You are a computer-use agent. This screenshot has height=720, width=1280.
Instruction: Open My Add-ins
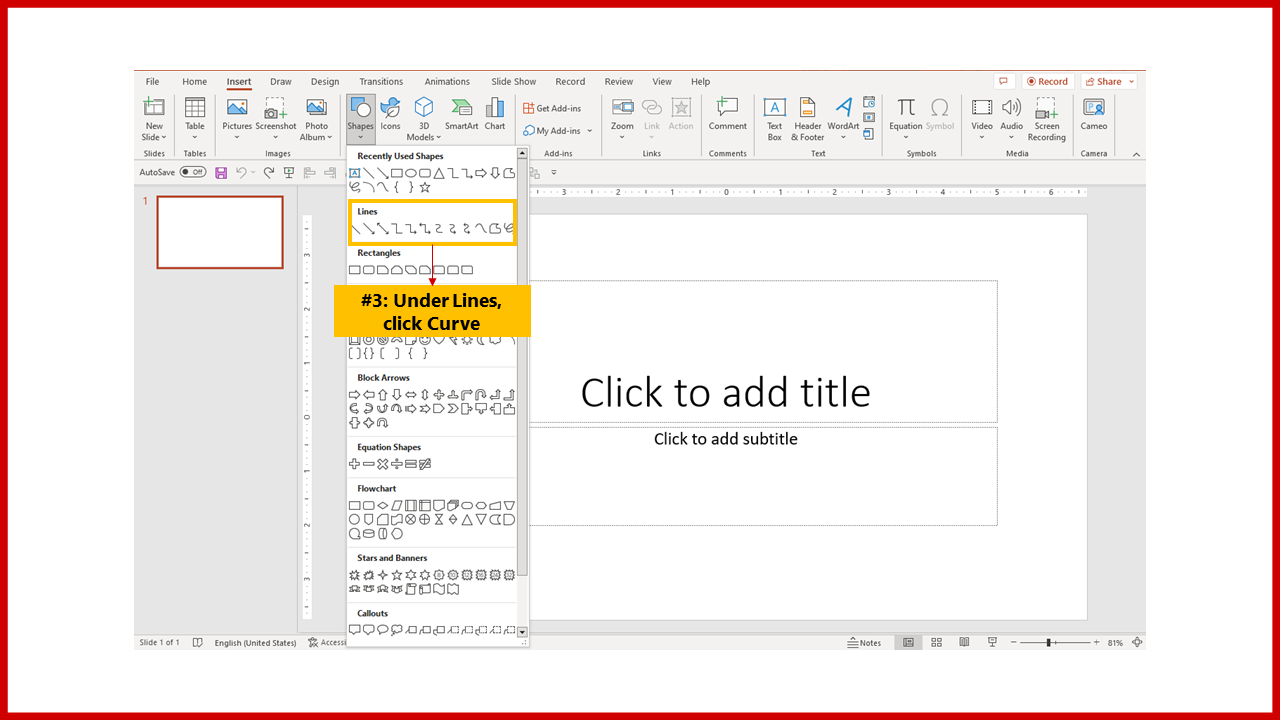[557, 131]
